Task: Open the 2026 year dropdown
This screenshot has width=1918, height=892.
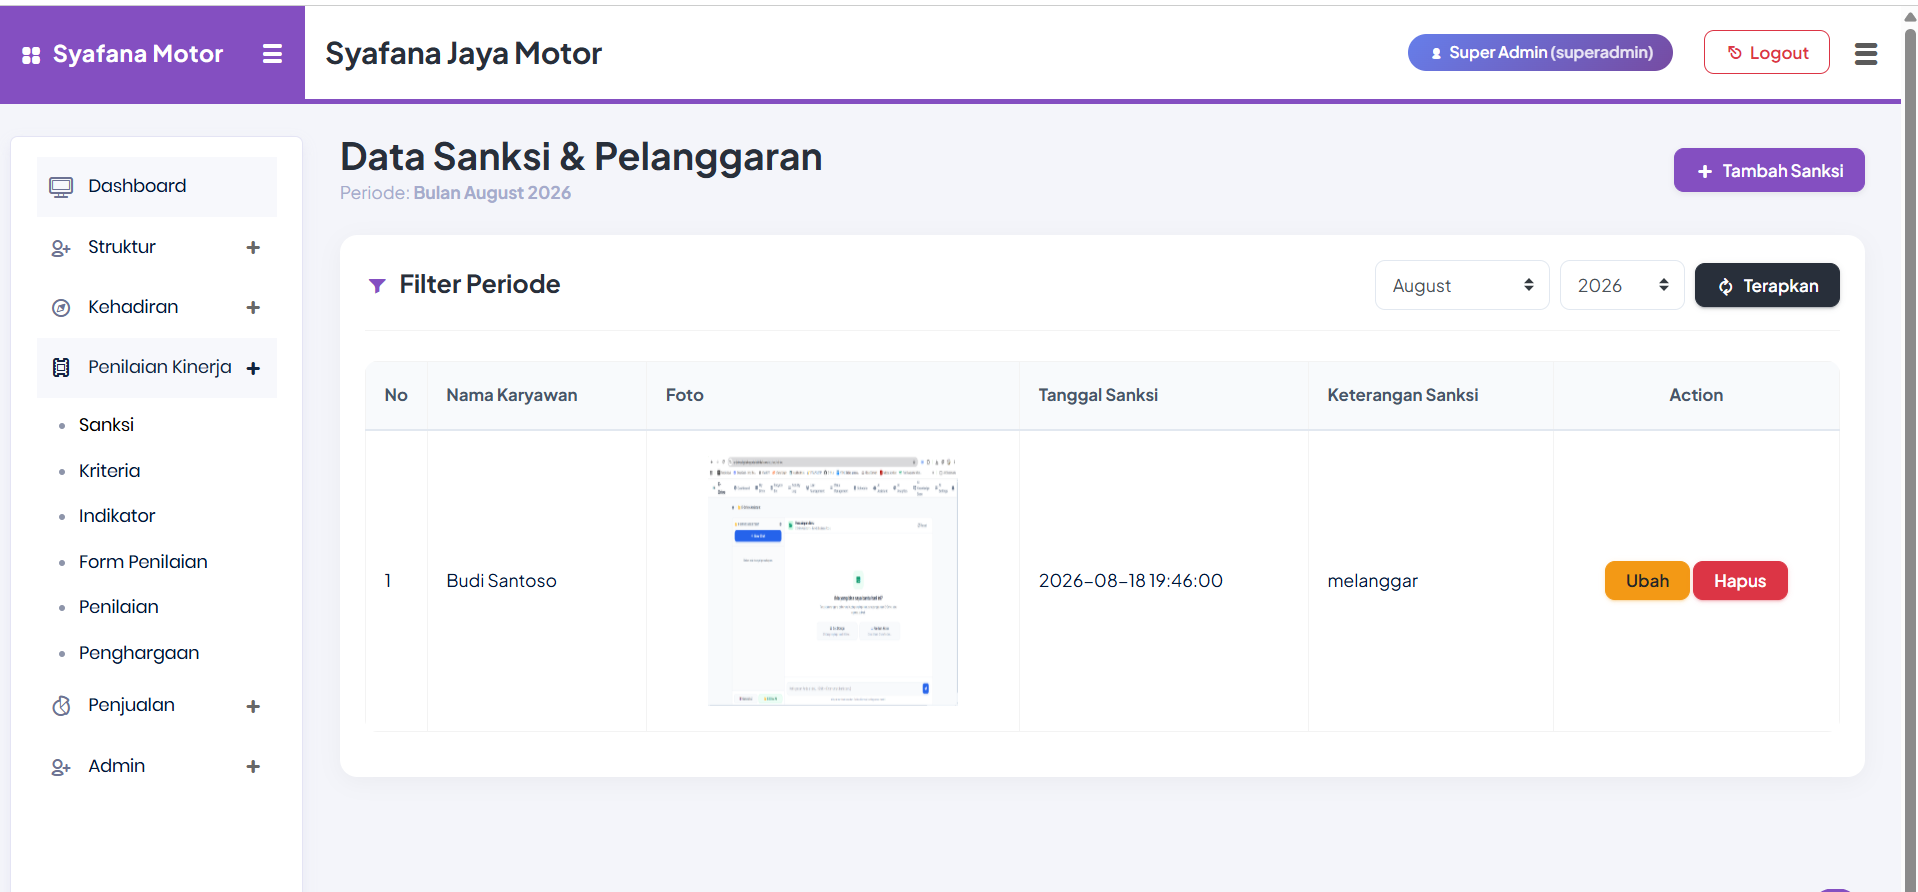Action: [x=1621, y=286]
